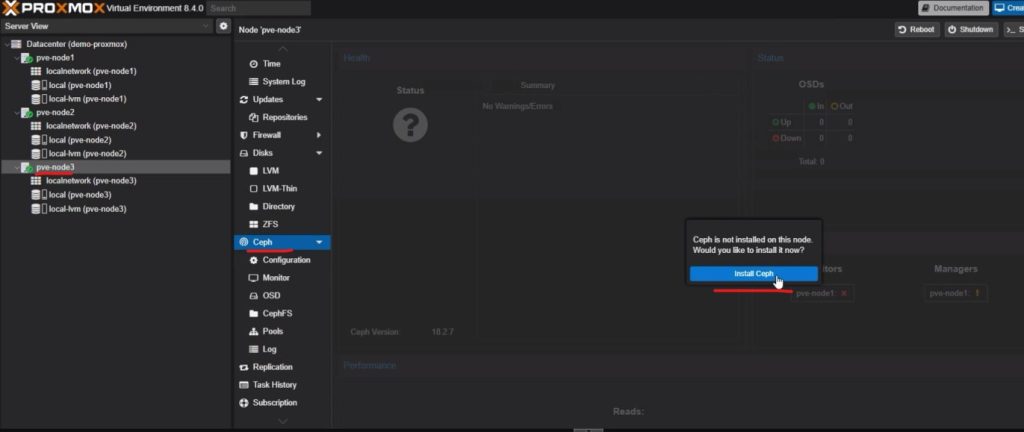The height and width of the screenshot is (432, 1024).
Task: Click the Pools sitemap icon
Action: pos(254,332)
